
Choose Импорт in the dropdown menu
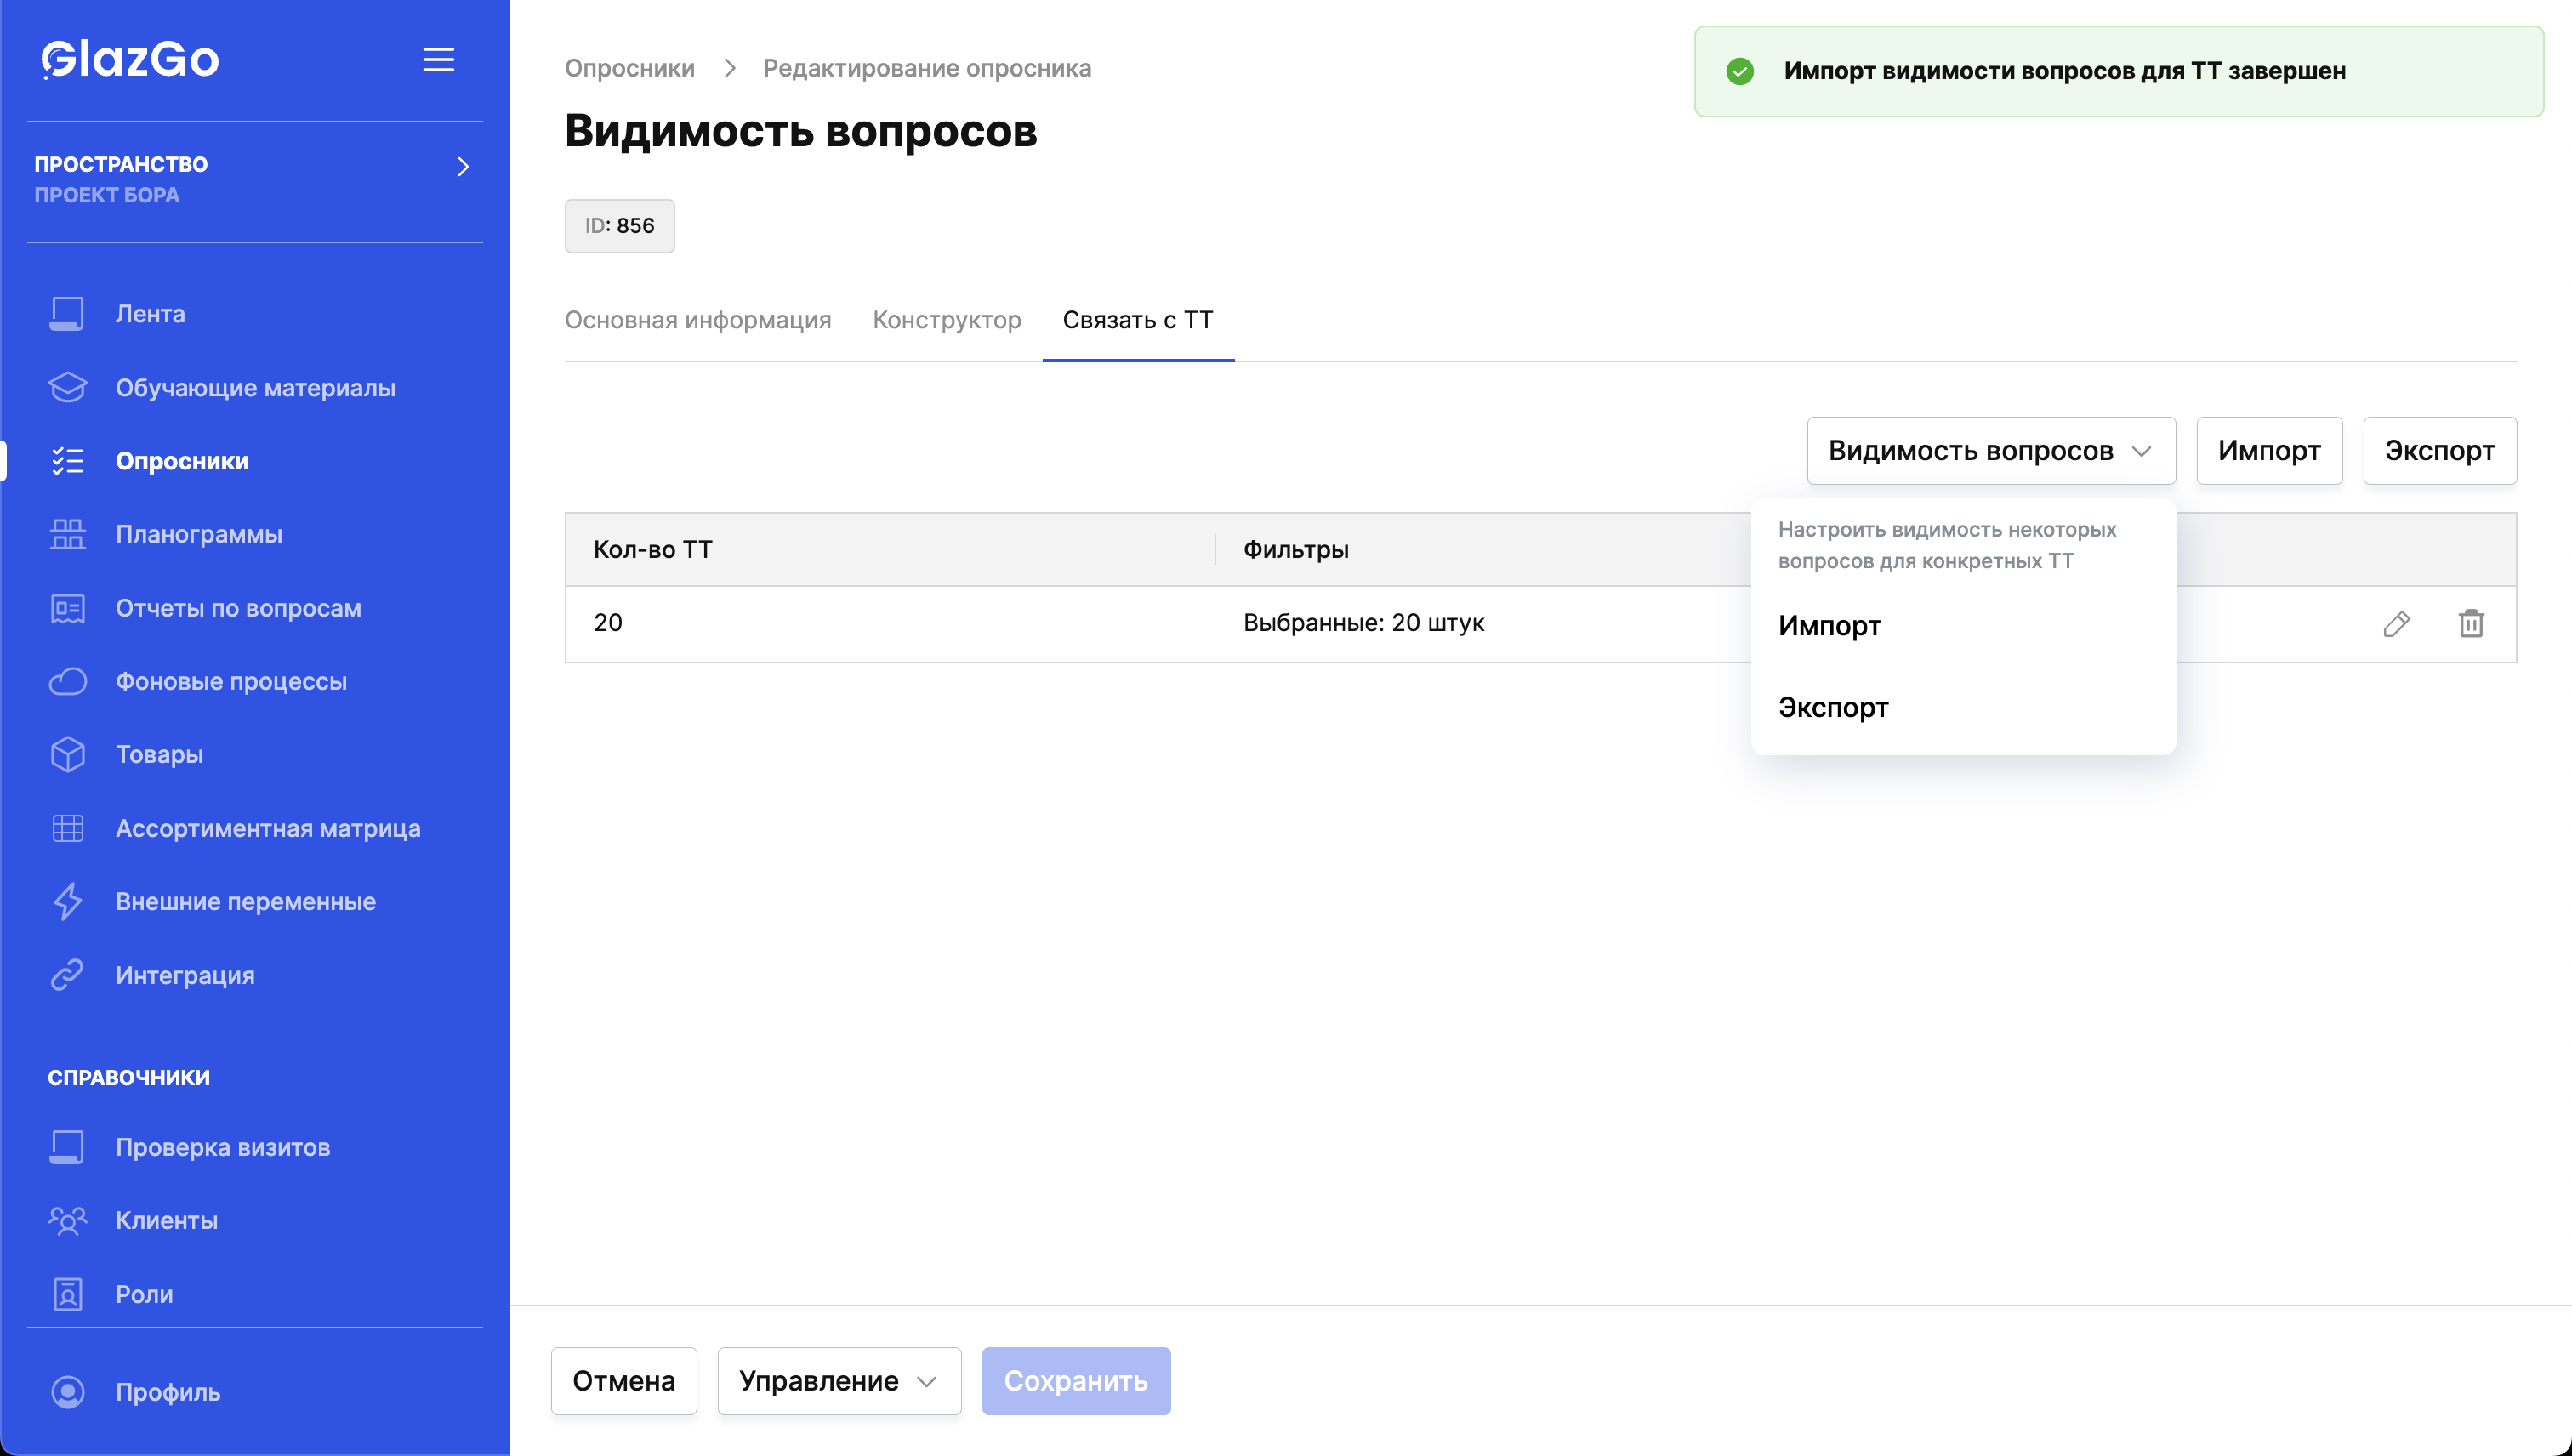(x=1963, y=626)
